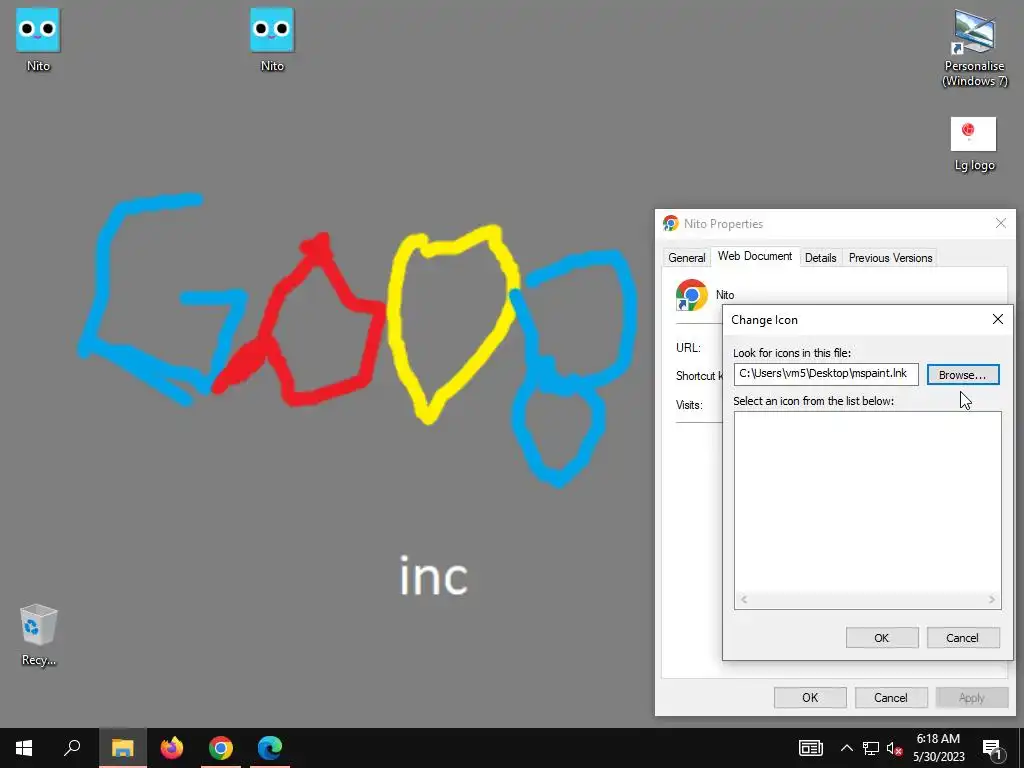The width and height of the screenshot is (1024, 768).
Task: Open the taskbar clock and date
Action: 938,748
